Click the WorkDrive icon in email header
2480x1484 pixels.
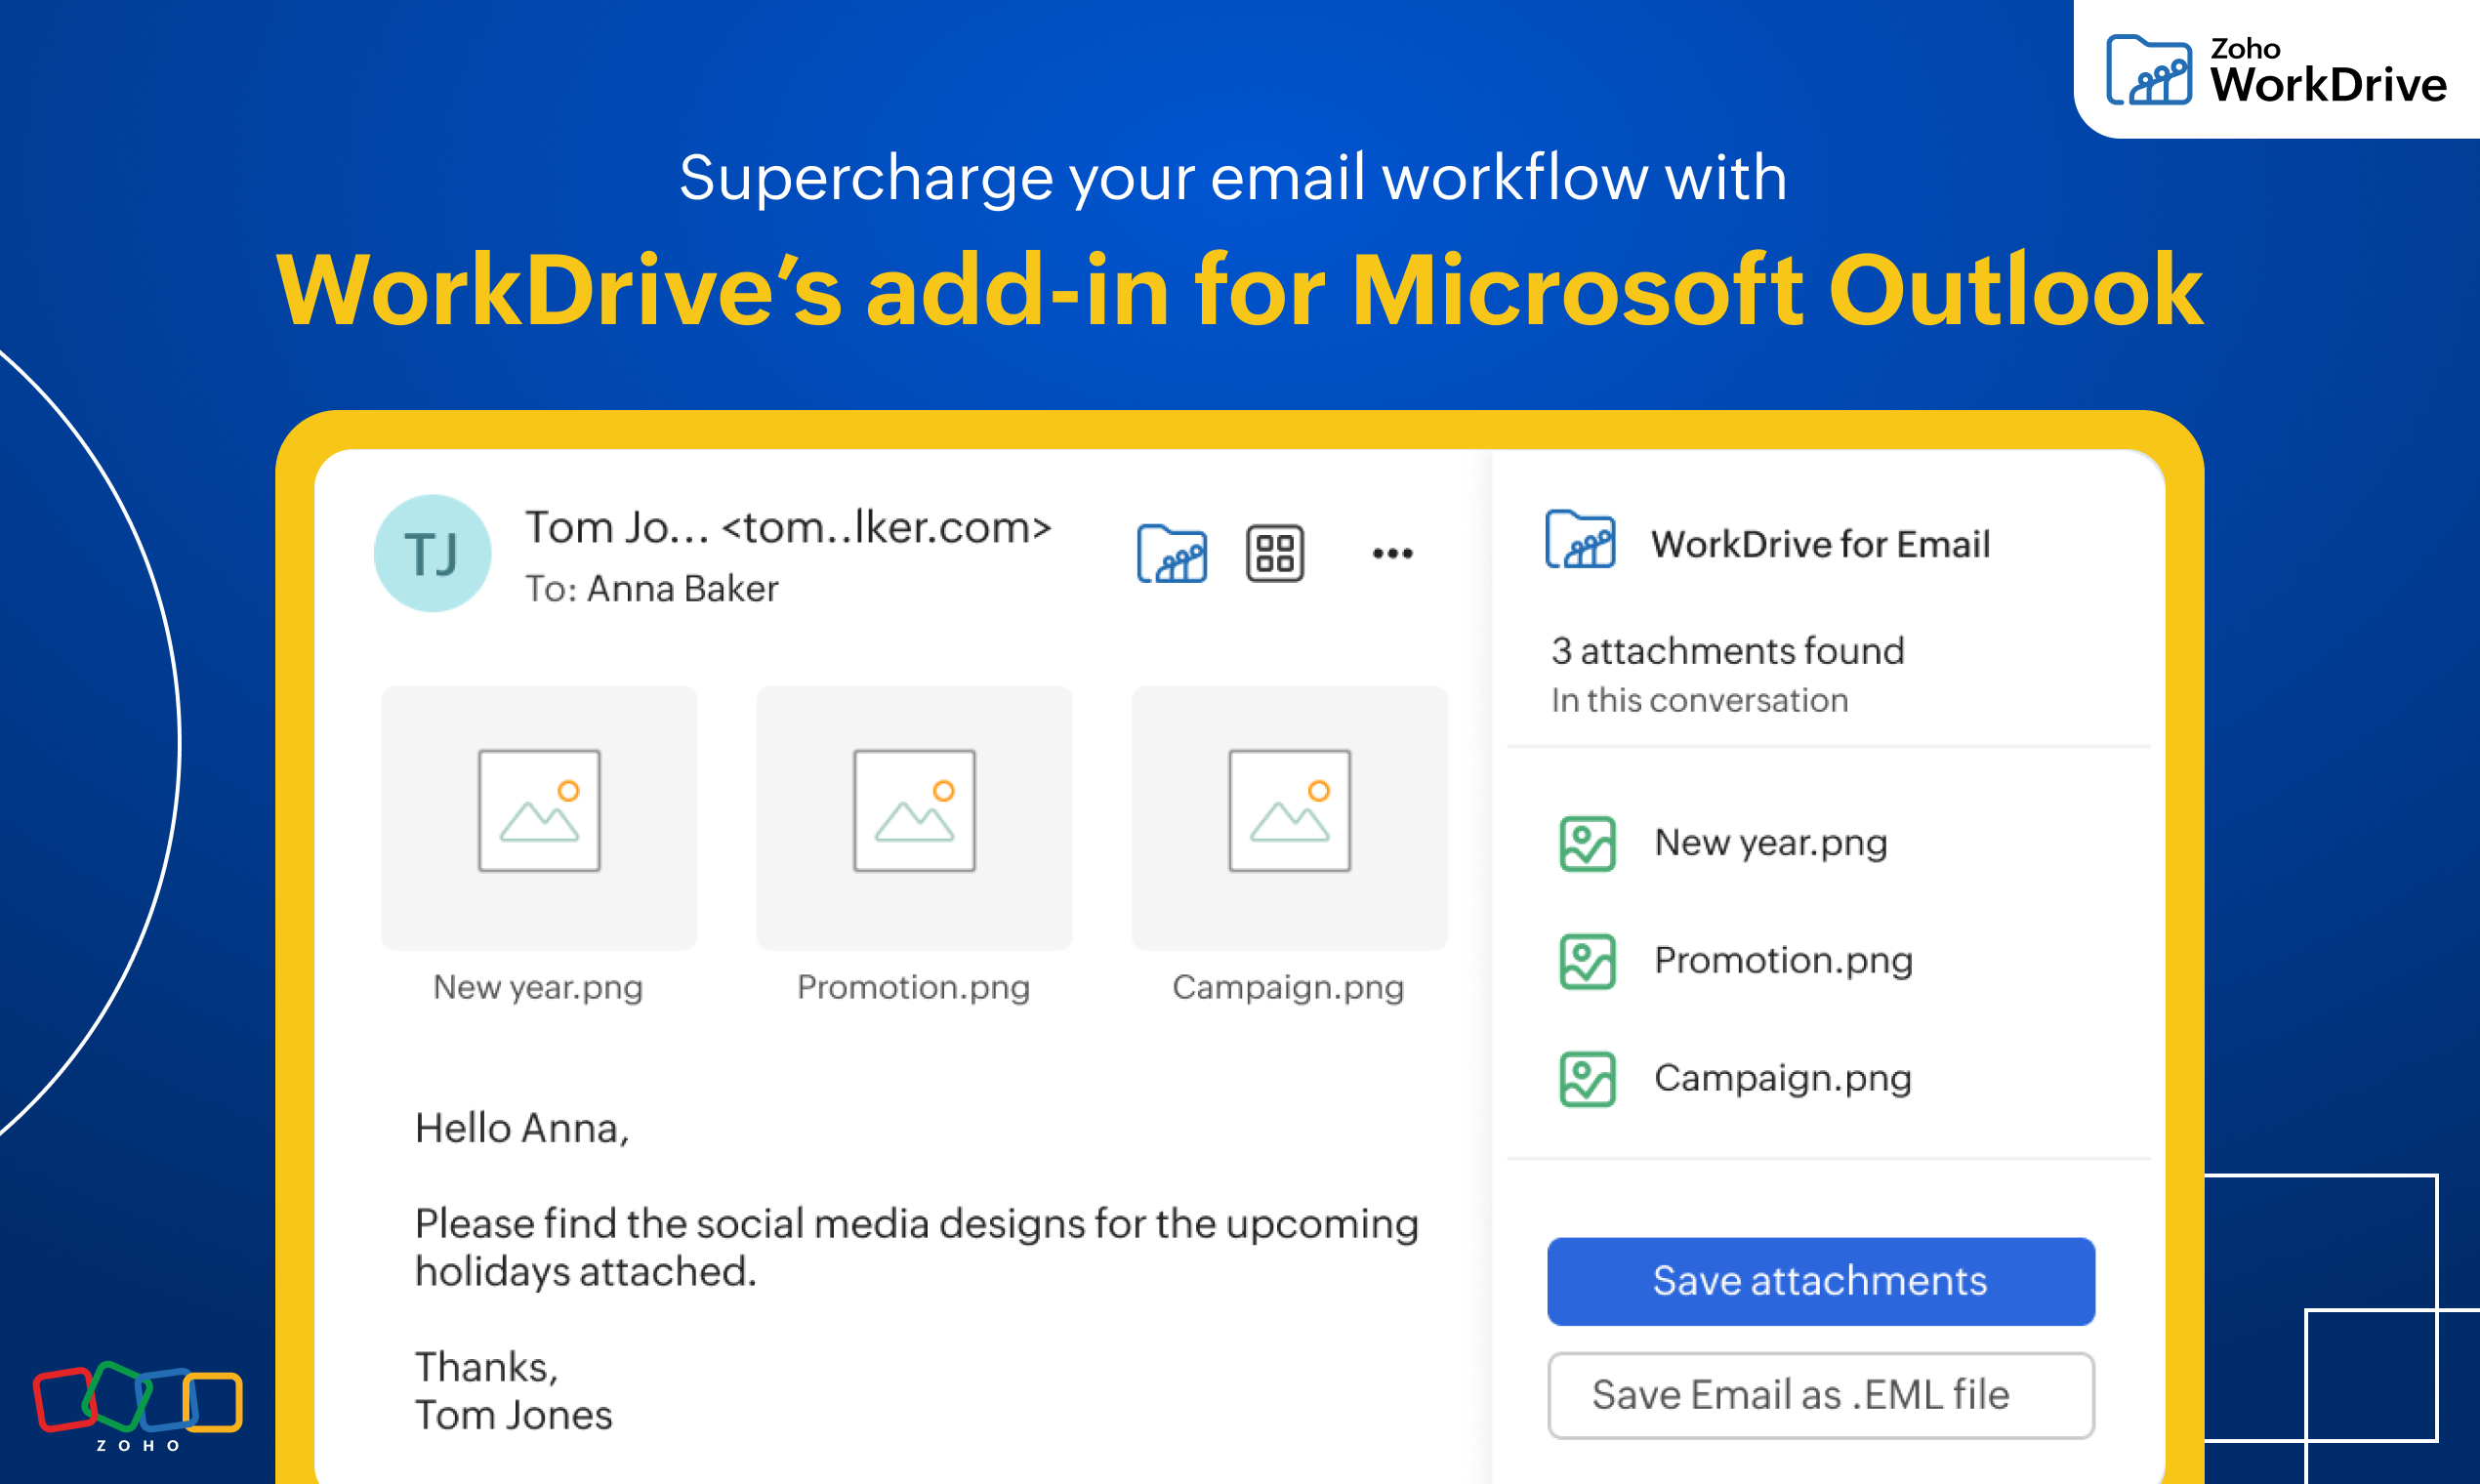1171,553
